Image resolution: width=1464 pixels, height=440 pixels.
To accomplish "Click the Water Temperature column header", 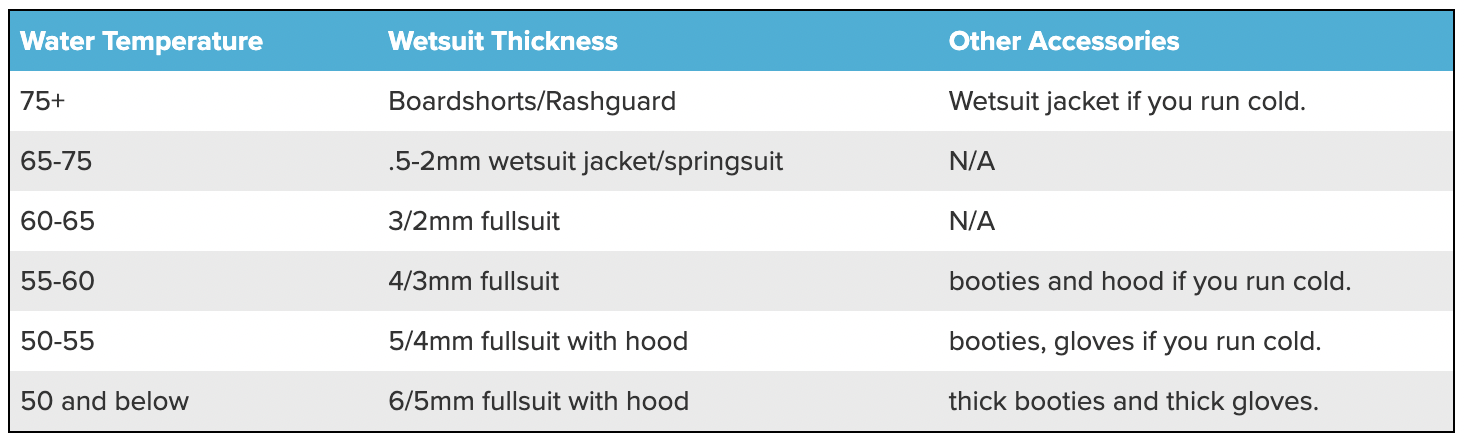I will [x=141, y=42].
